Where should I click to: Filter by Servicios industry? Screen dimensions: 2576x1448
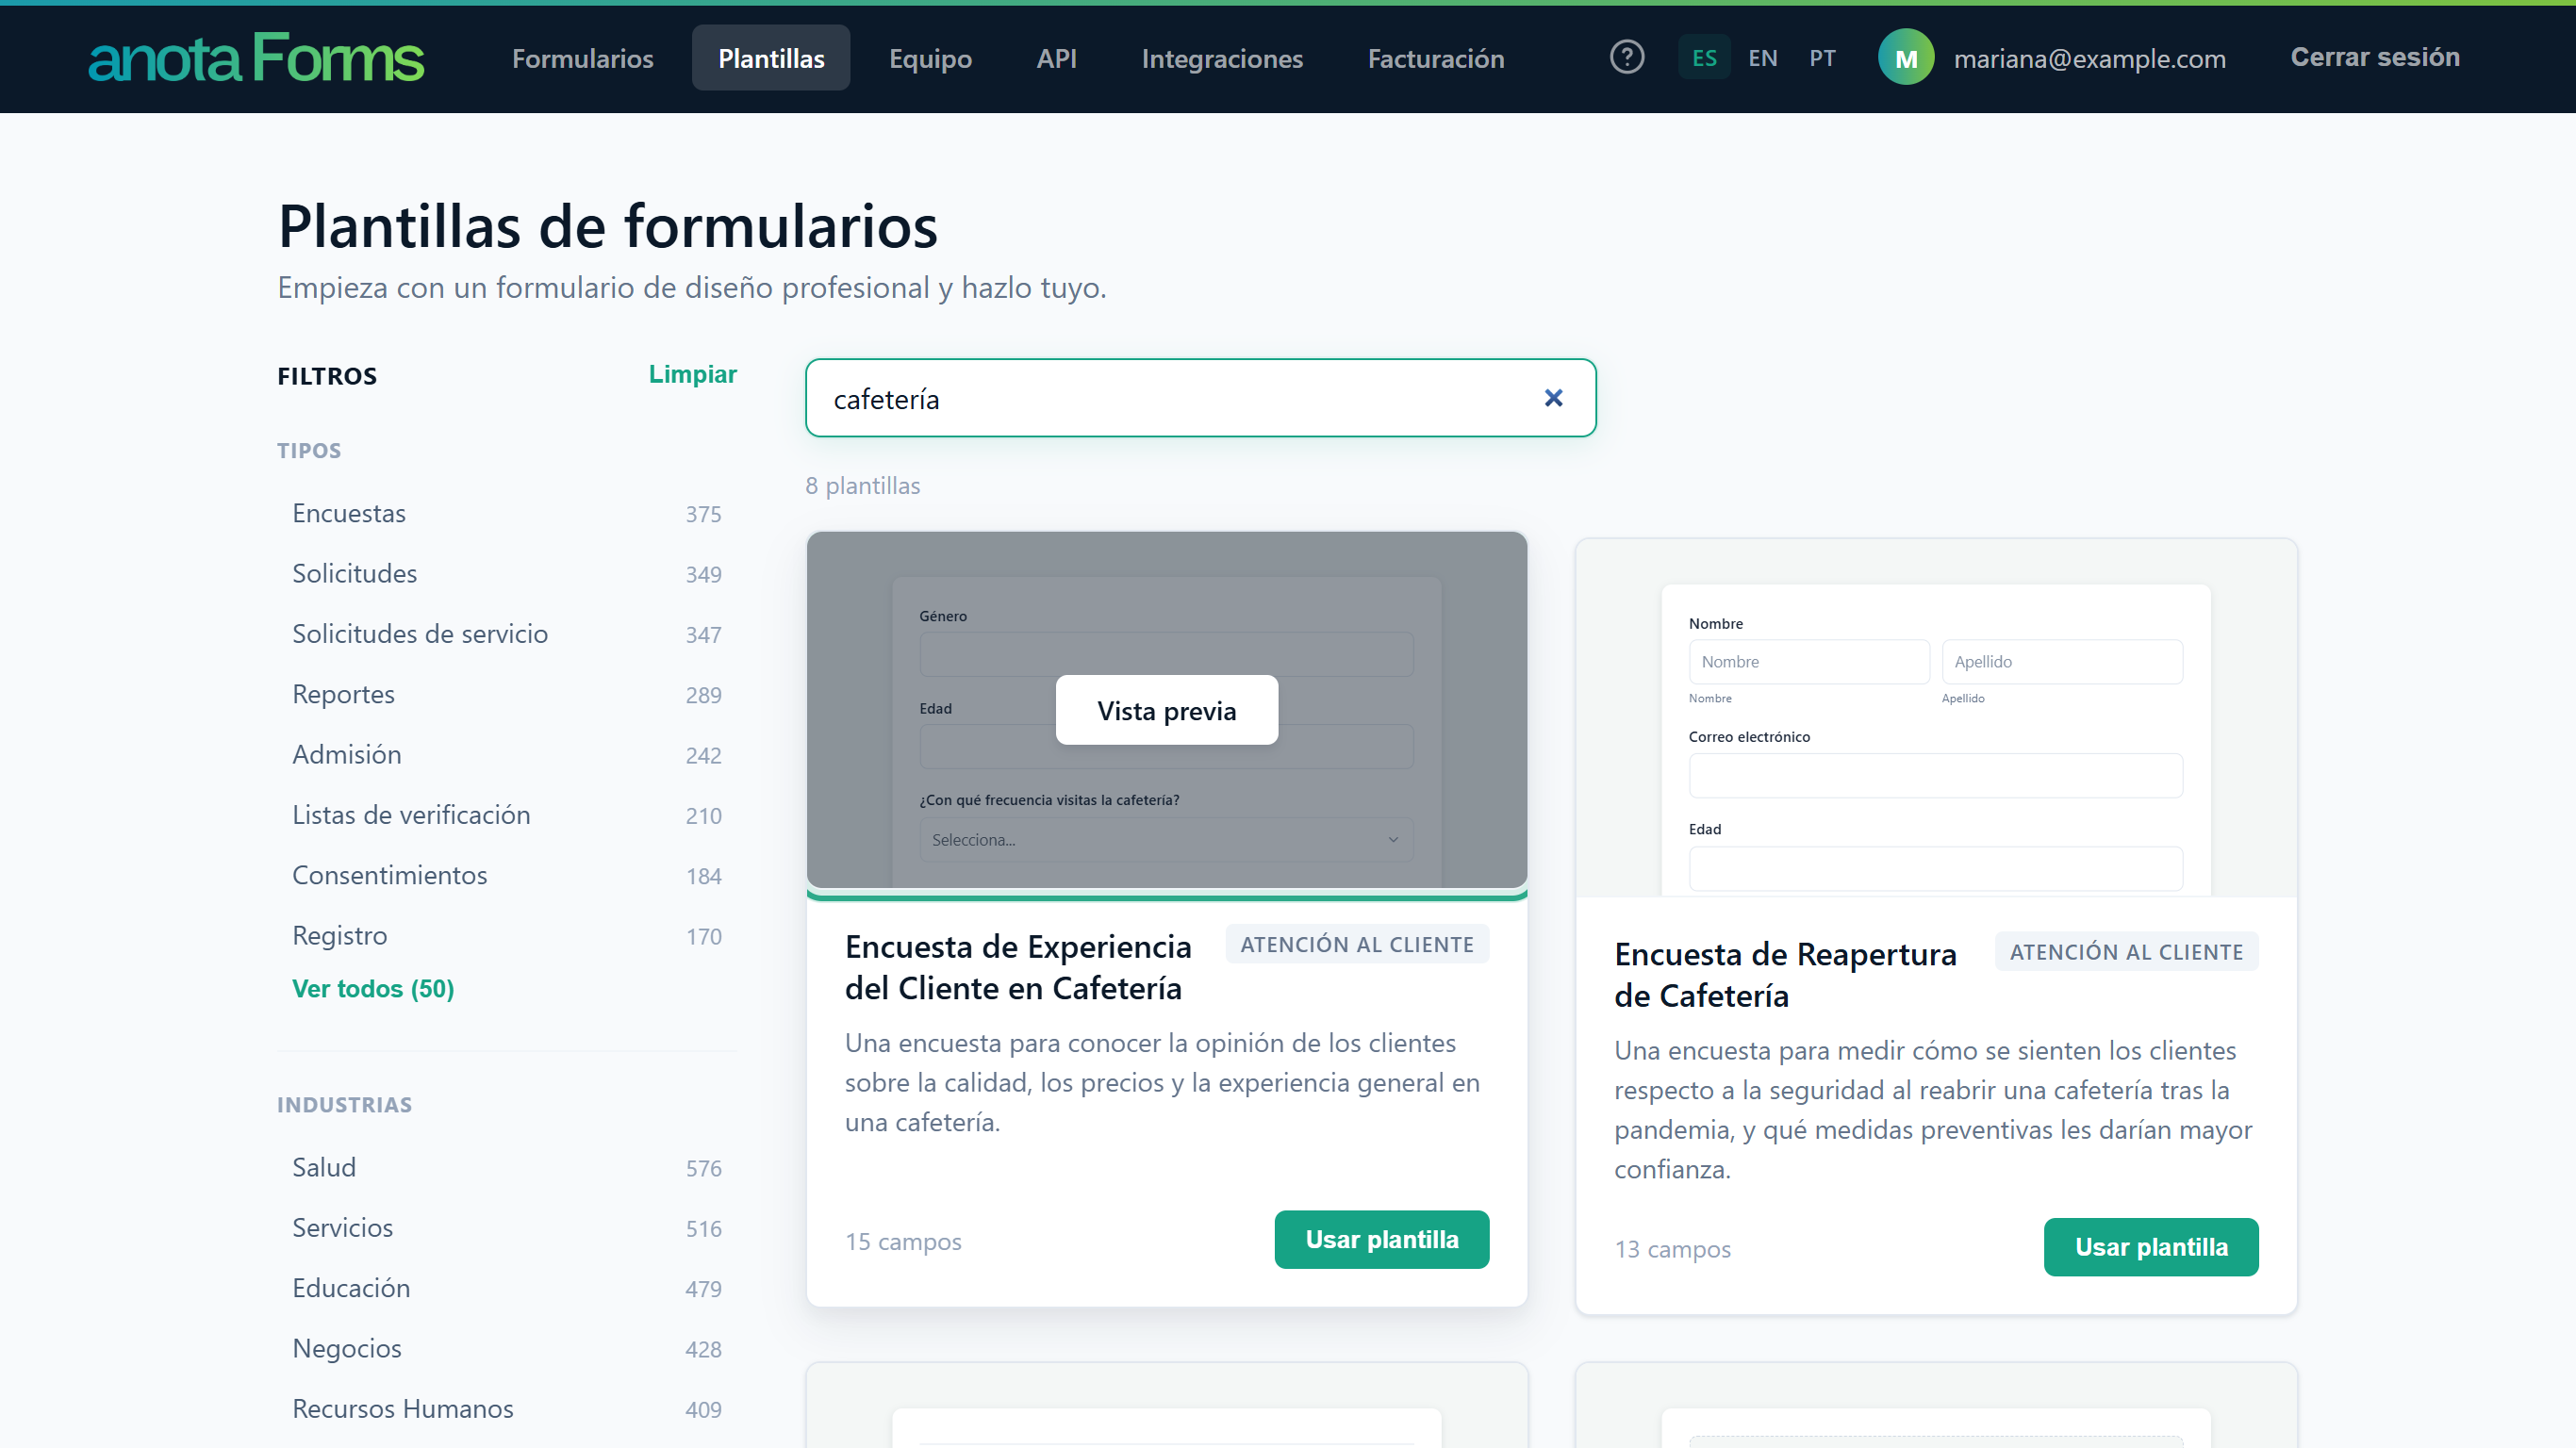point(506,1228)
